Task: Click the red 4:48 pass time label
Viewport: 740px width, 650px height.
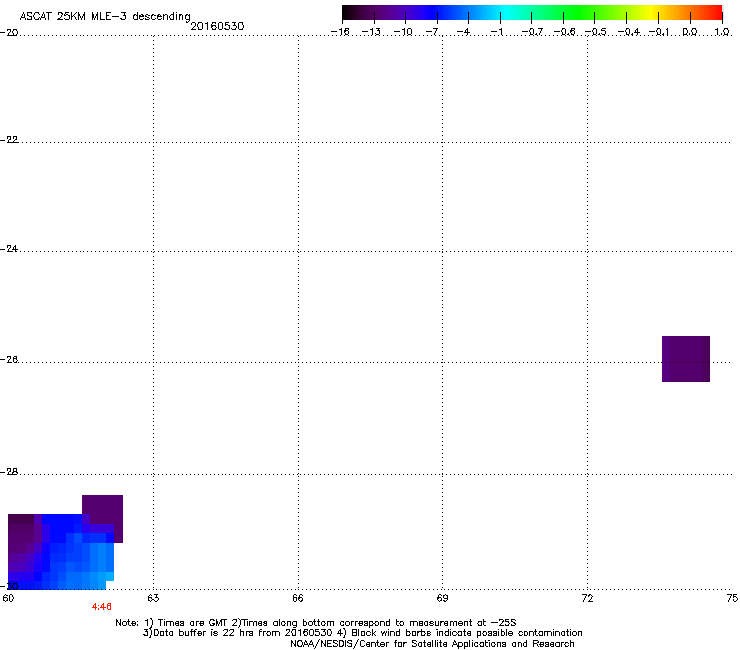Action: click(101, 607)
